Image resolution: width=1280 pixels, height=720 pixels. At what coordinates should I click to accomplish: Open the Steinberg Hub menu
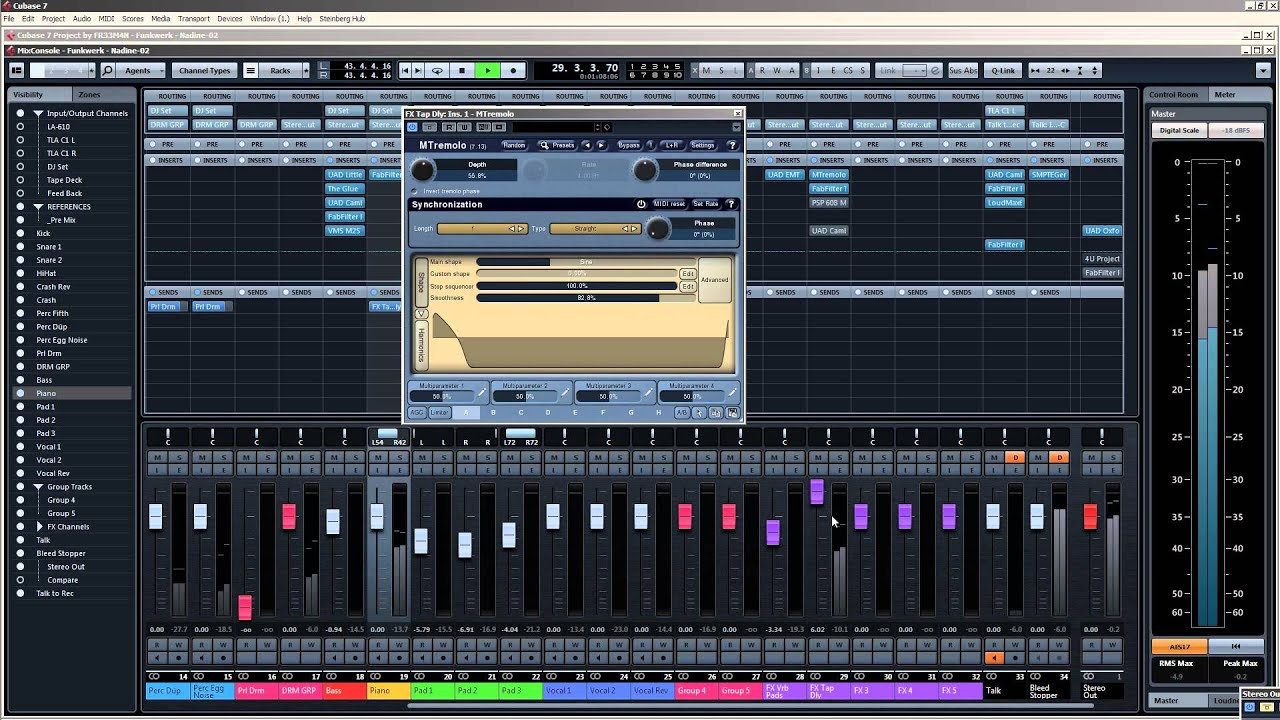(342, 18)
